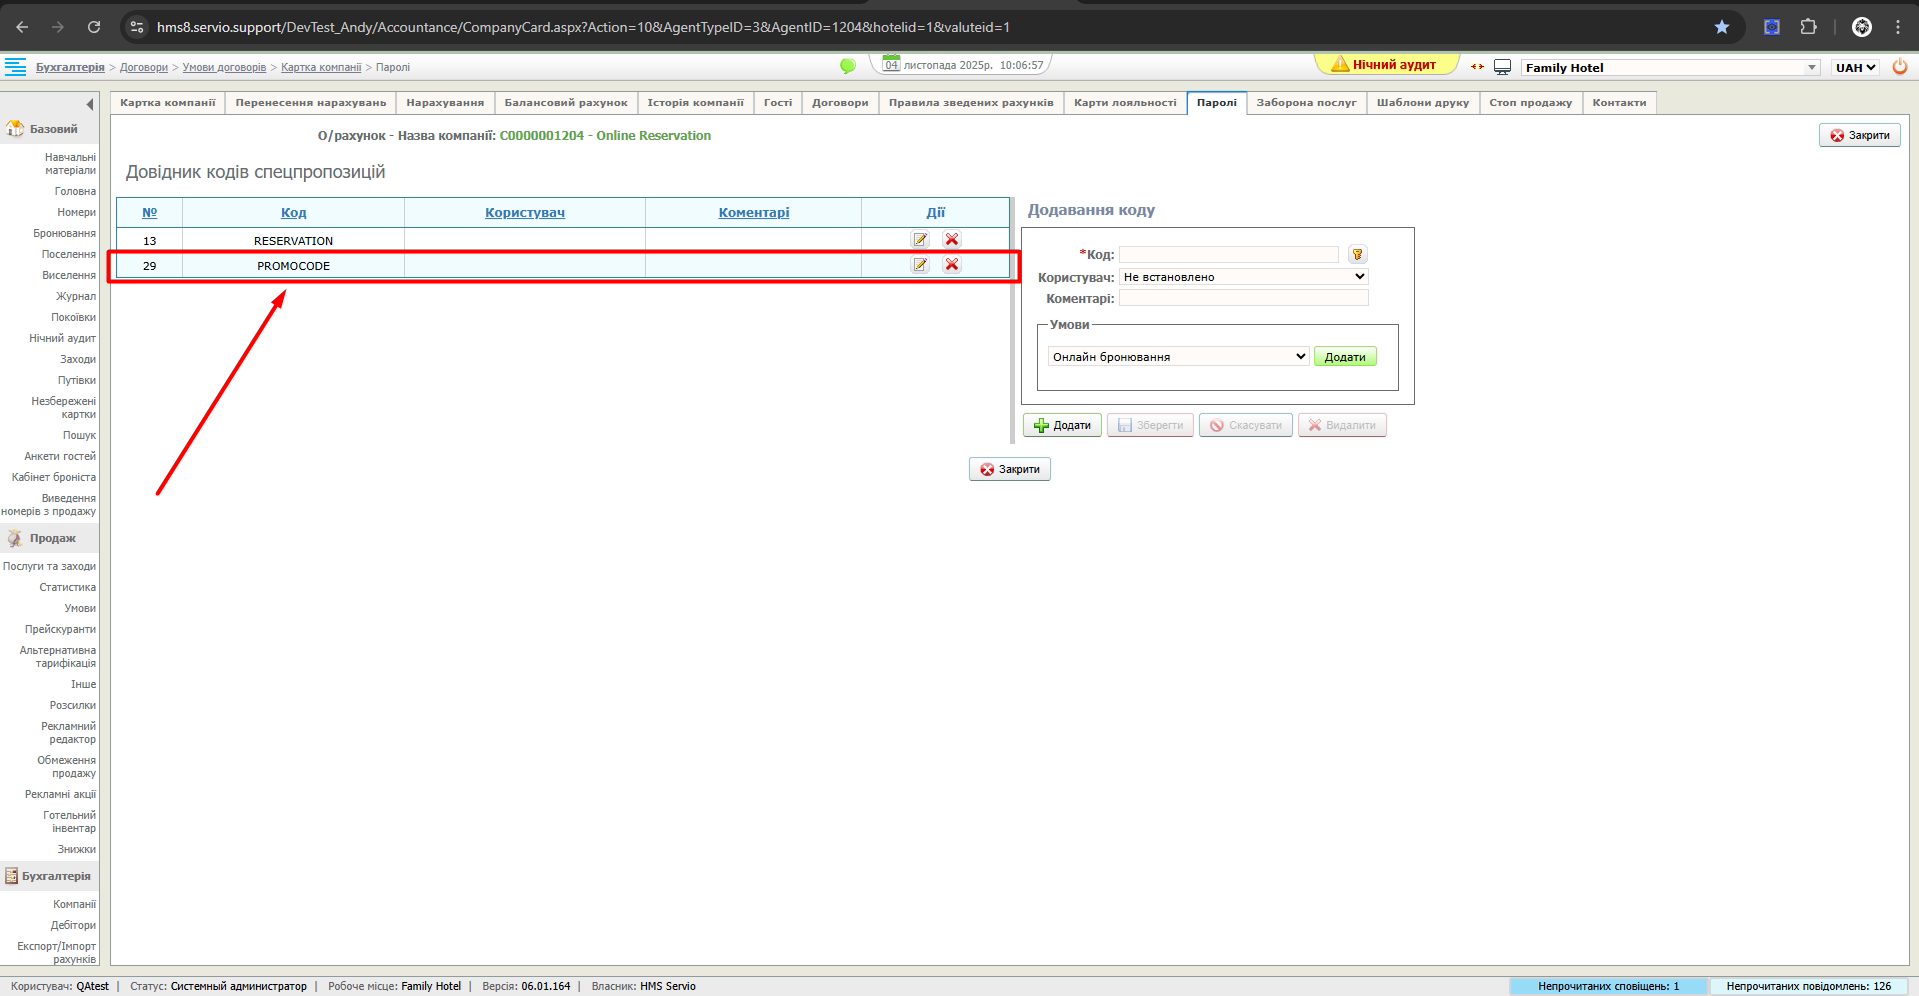This screenshot has height=996, width=1919.
Task: Click the key icon beside Код field
Action: pyautogui.click(x=1357, y=255)
